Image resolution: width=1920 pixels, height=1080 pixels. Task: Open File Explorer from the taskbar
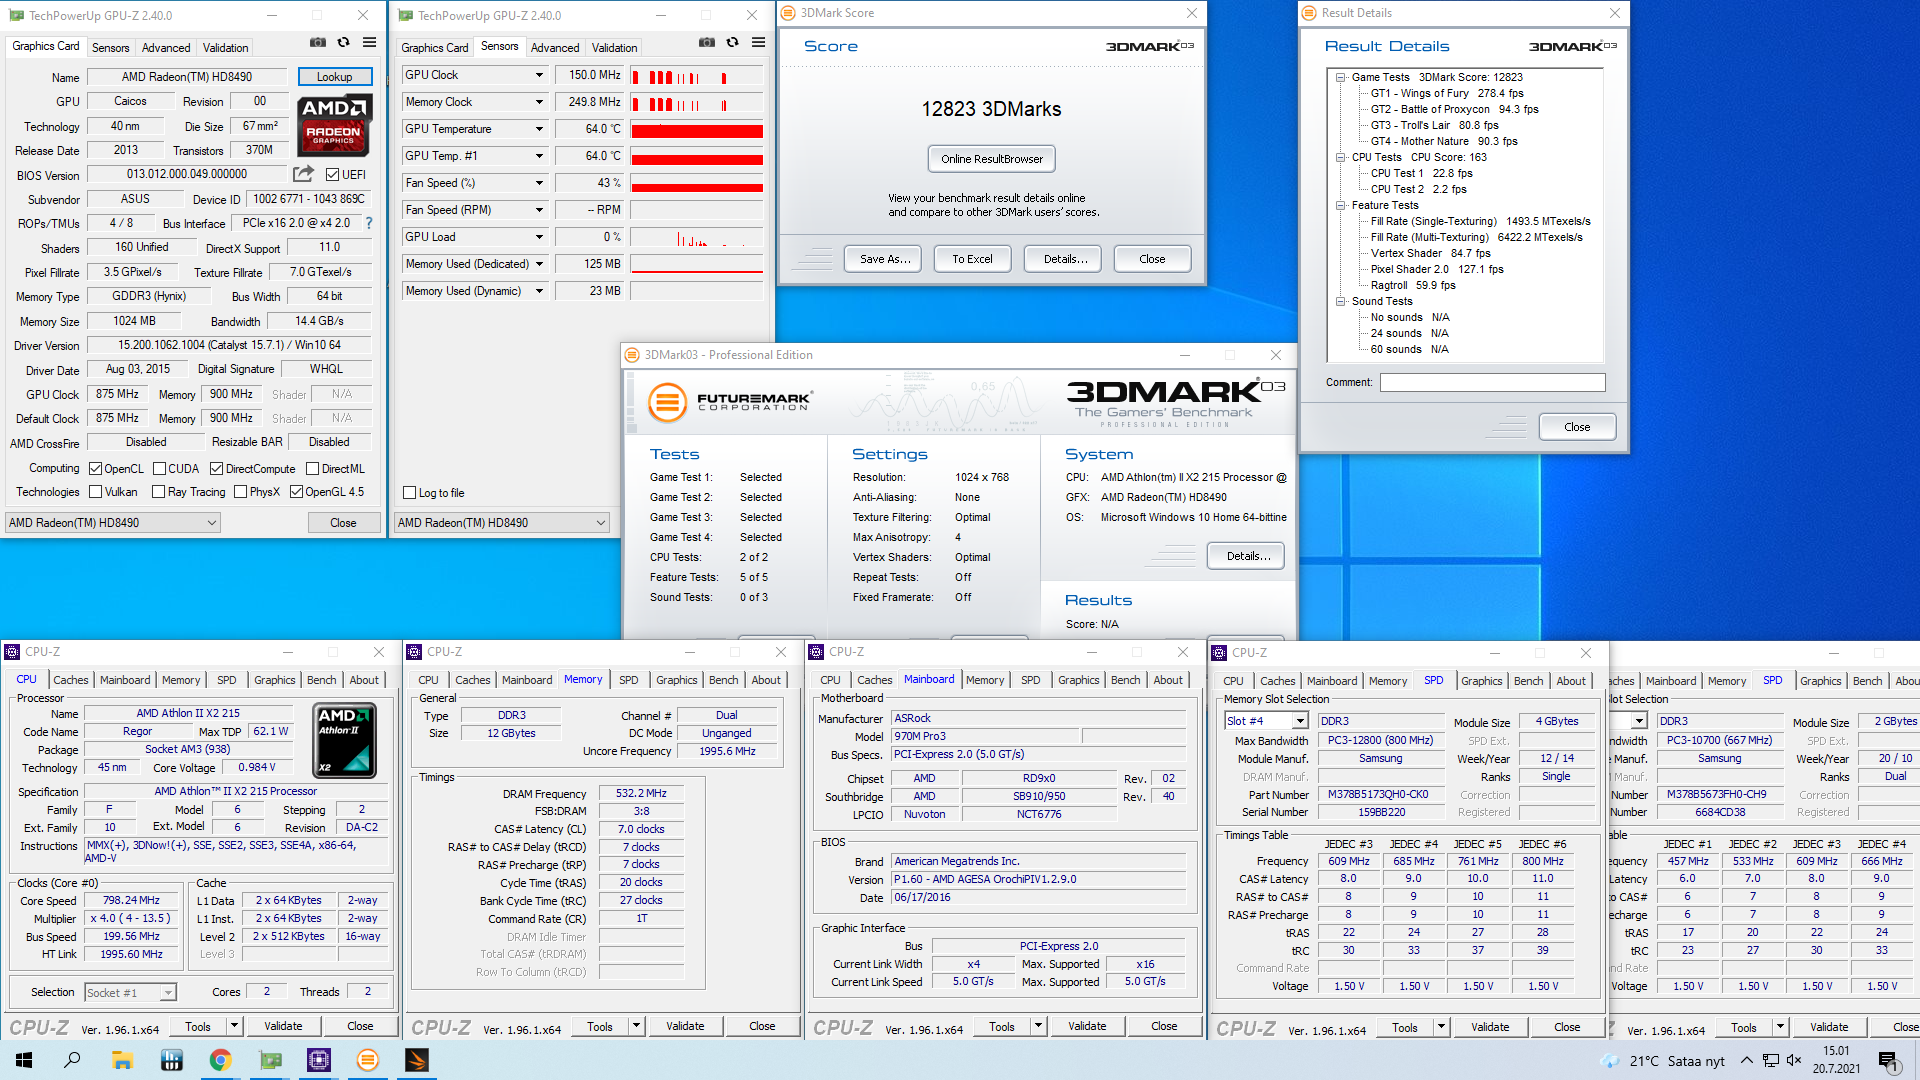122,1060
